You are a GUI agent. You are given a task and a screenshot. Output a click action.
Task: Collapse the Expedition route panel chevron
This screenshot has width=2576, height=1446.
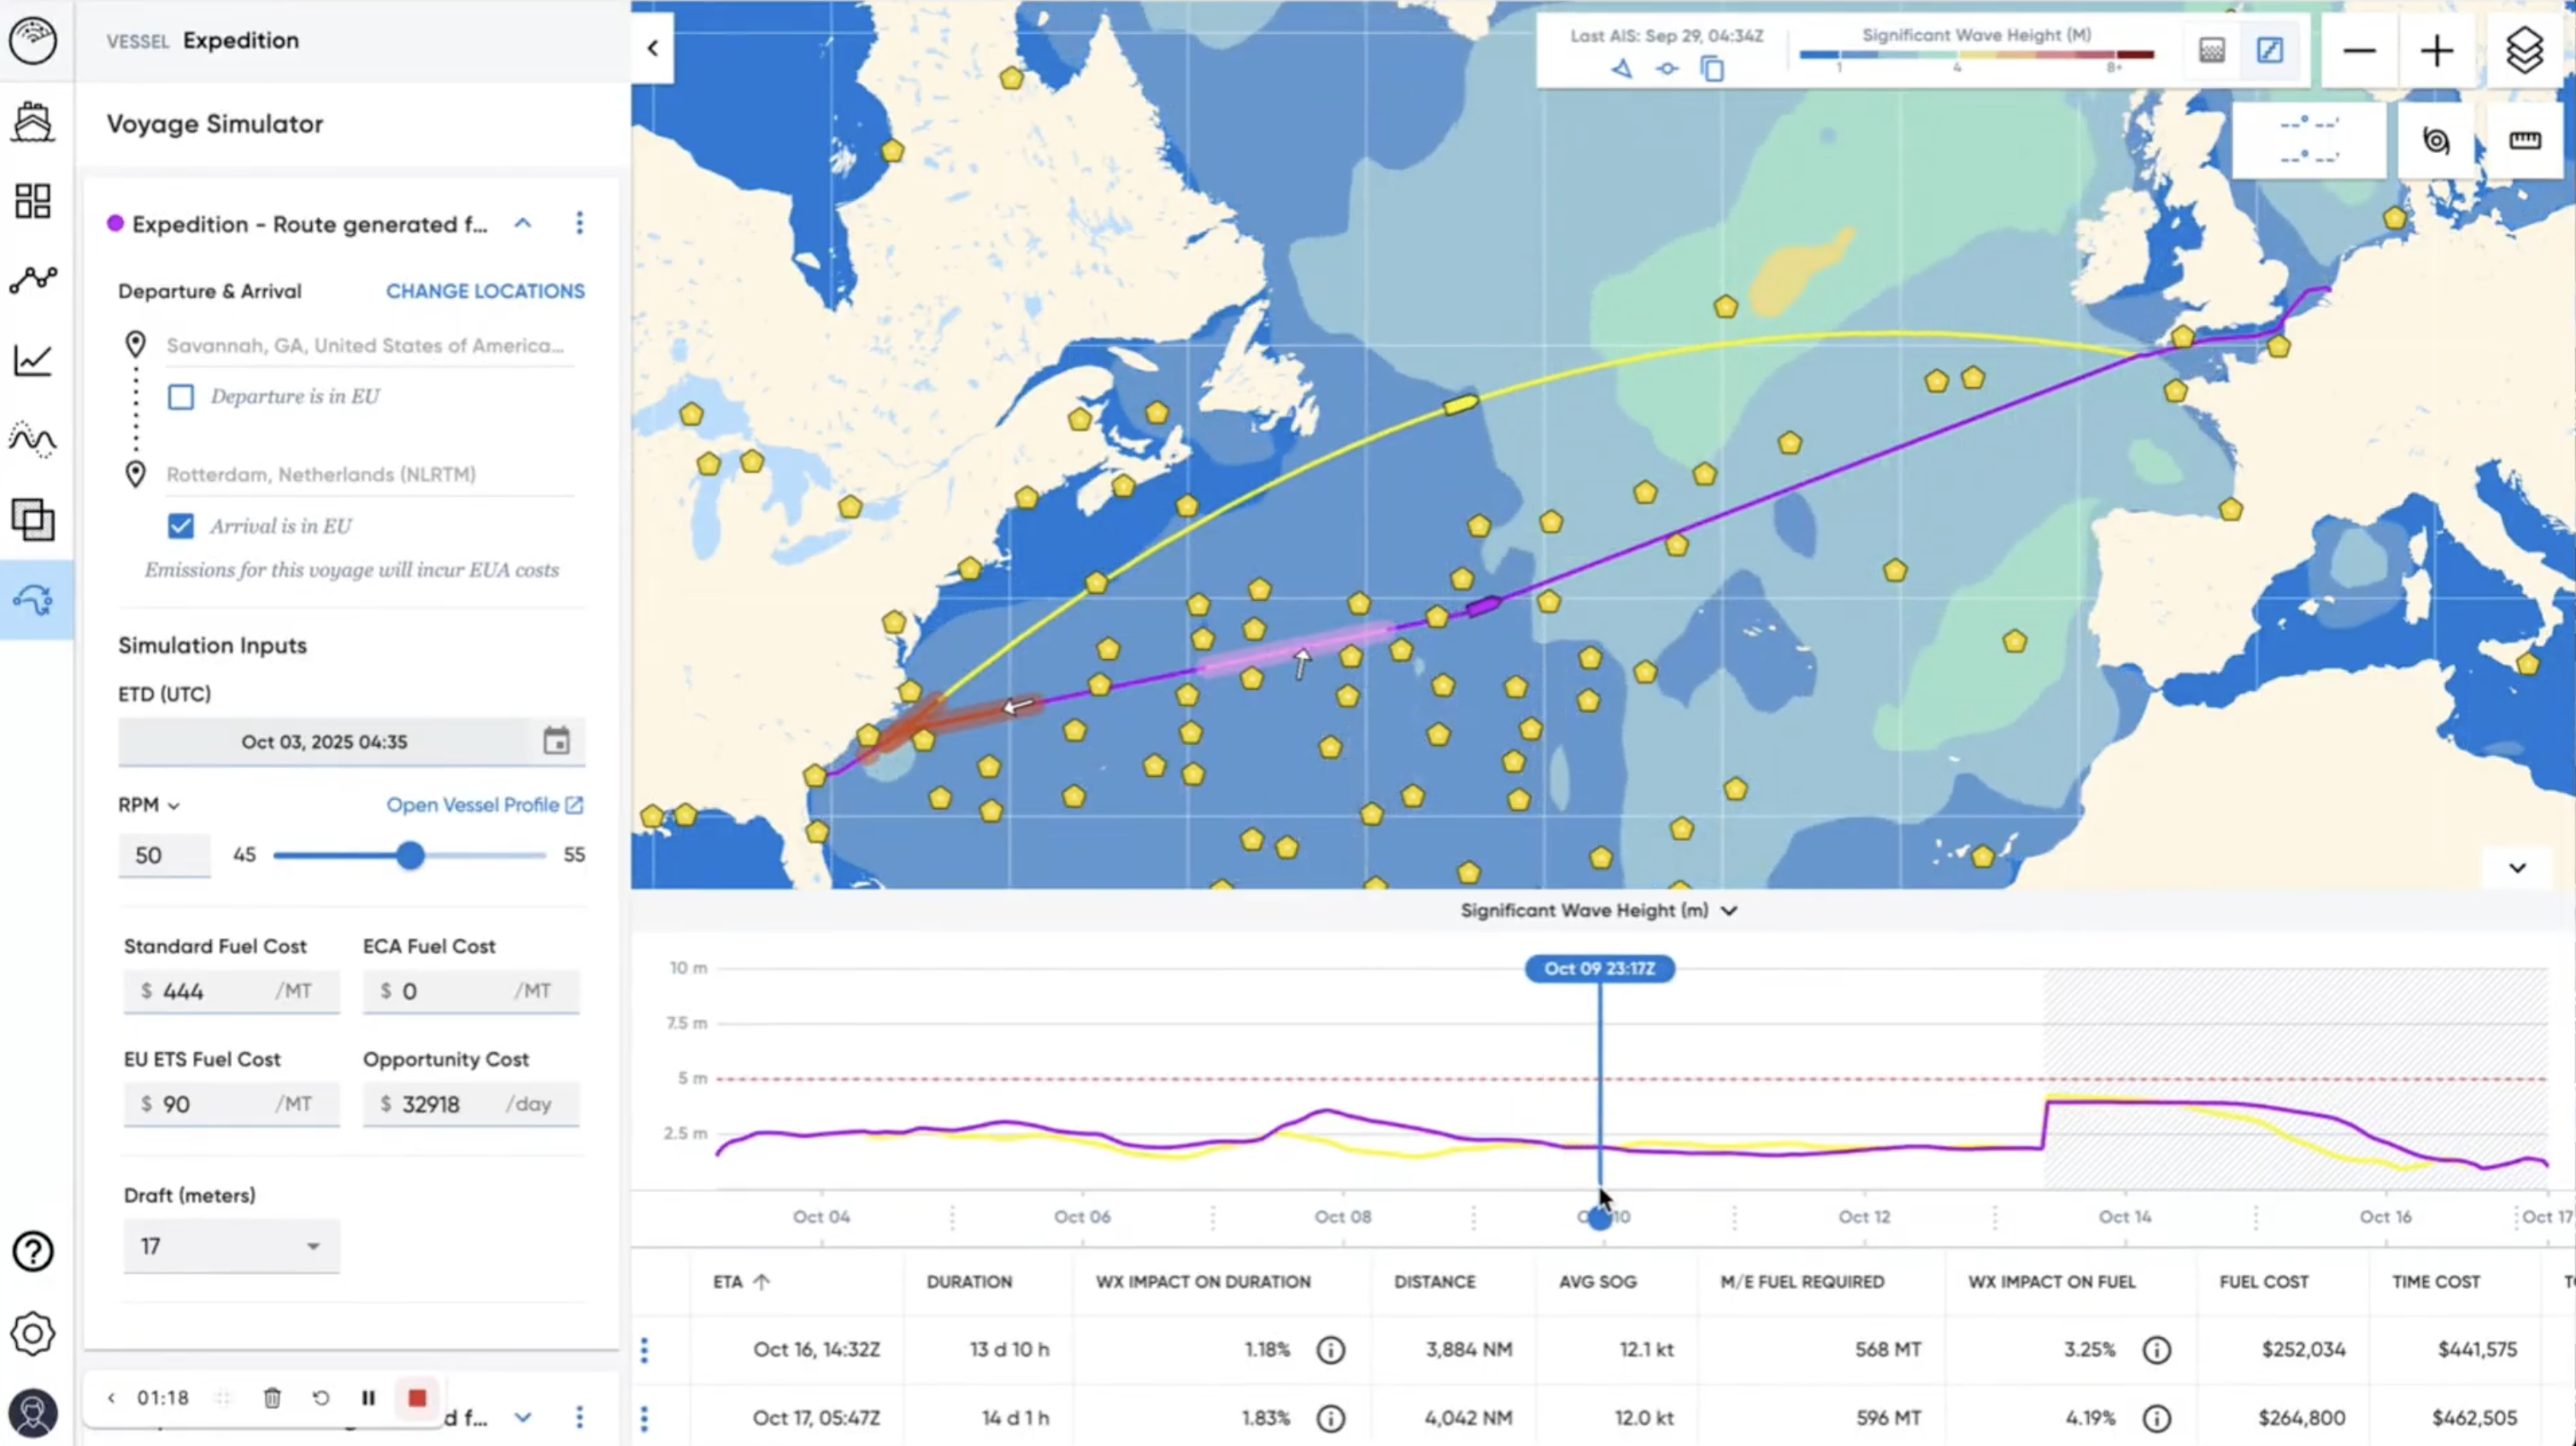[523, 223]
